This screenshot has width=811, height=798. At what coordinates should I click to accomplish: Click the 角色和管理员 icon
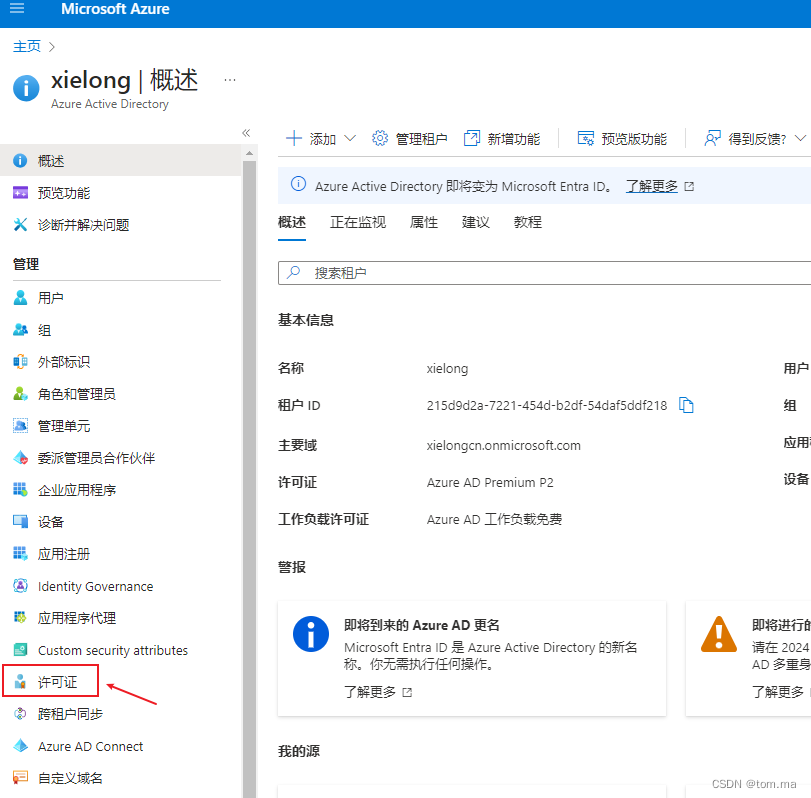(x=20, y=394)
